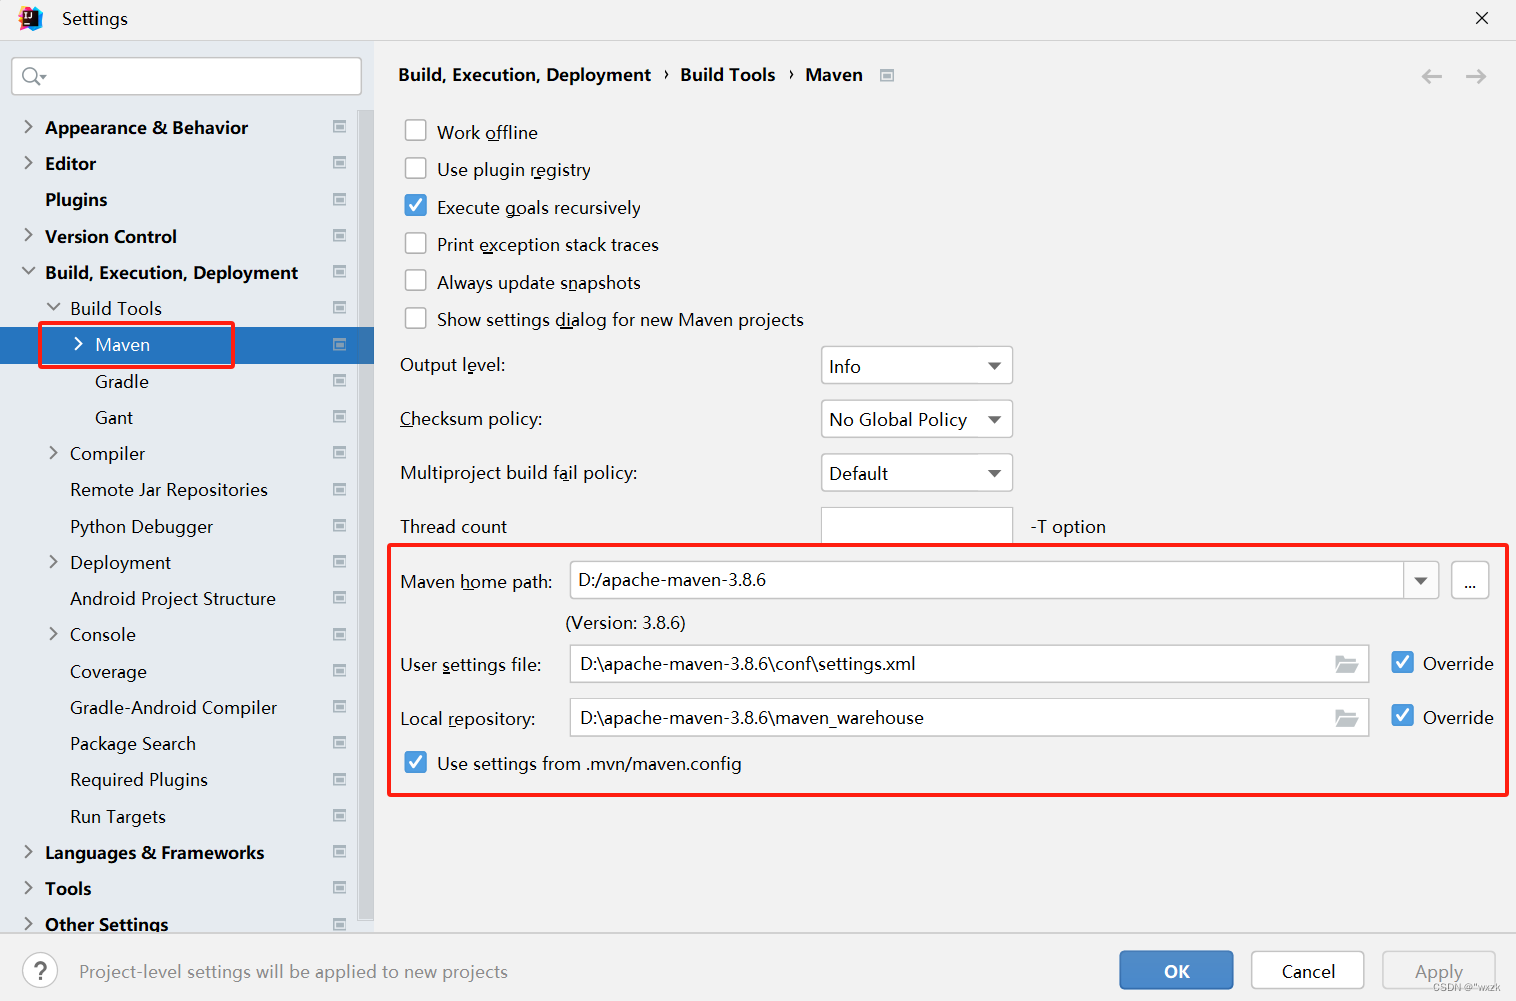
Task: Expand Appearance & Behavior section
Action: (x=28, y=127)
